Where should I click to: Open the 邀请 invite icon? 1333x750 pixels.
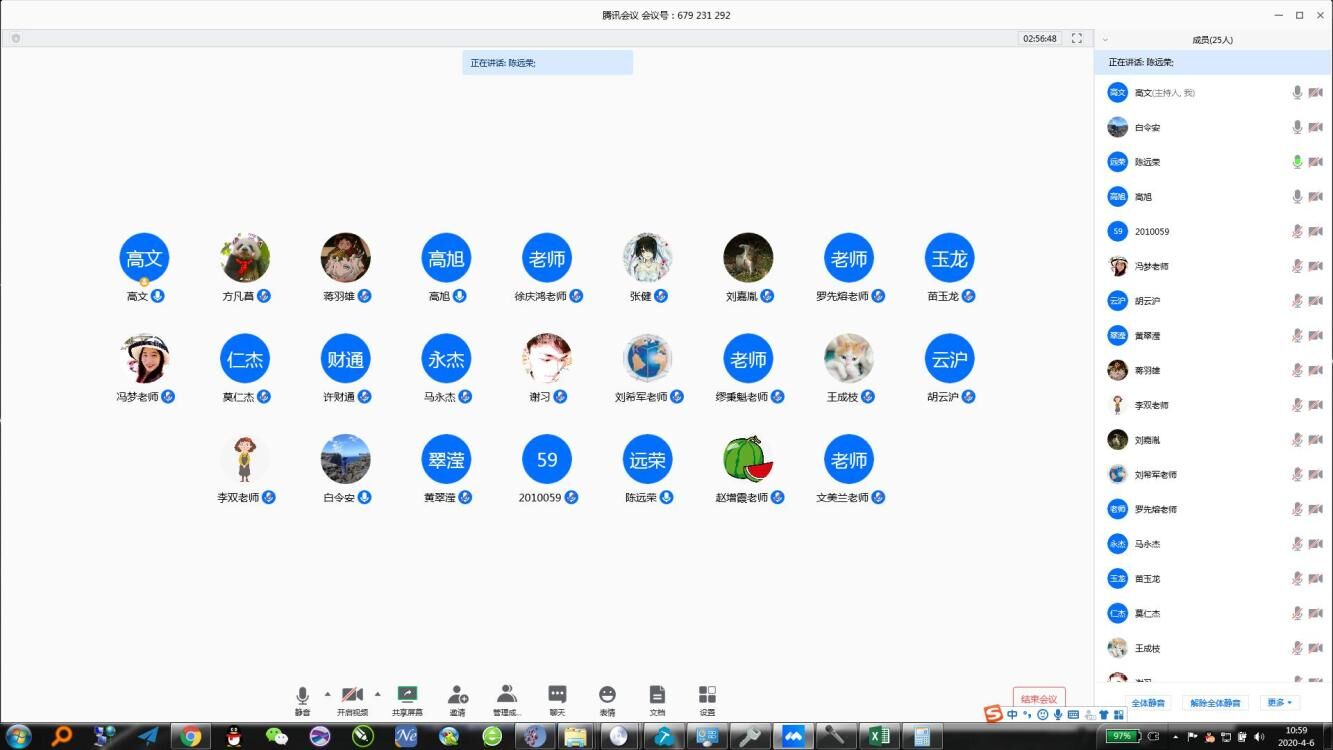coord(457,695)
